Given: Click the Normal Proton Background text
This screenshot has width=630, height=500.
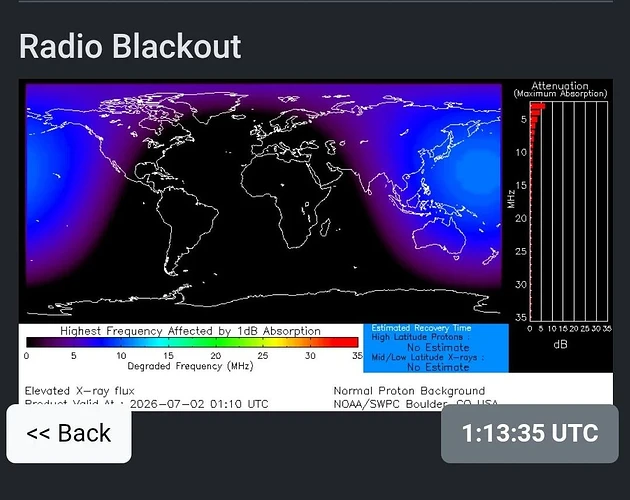Looking at the screenshot, I should pos(409,391).
